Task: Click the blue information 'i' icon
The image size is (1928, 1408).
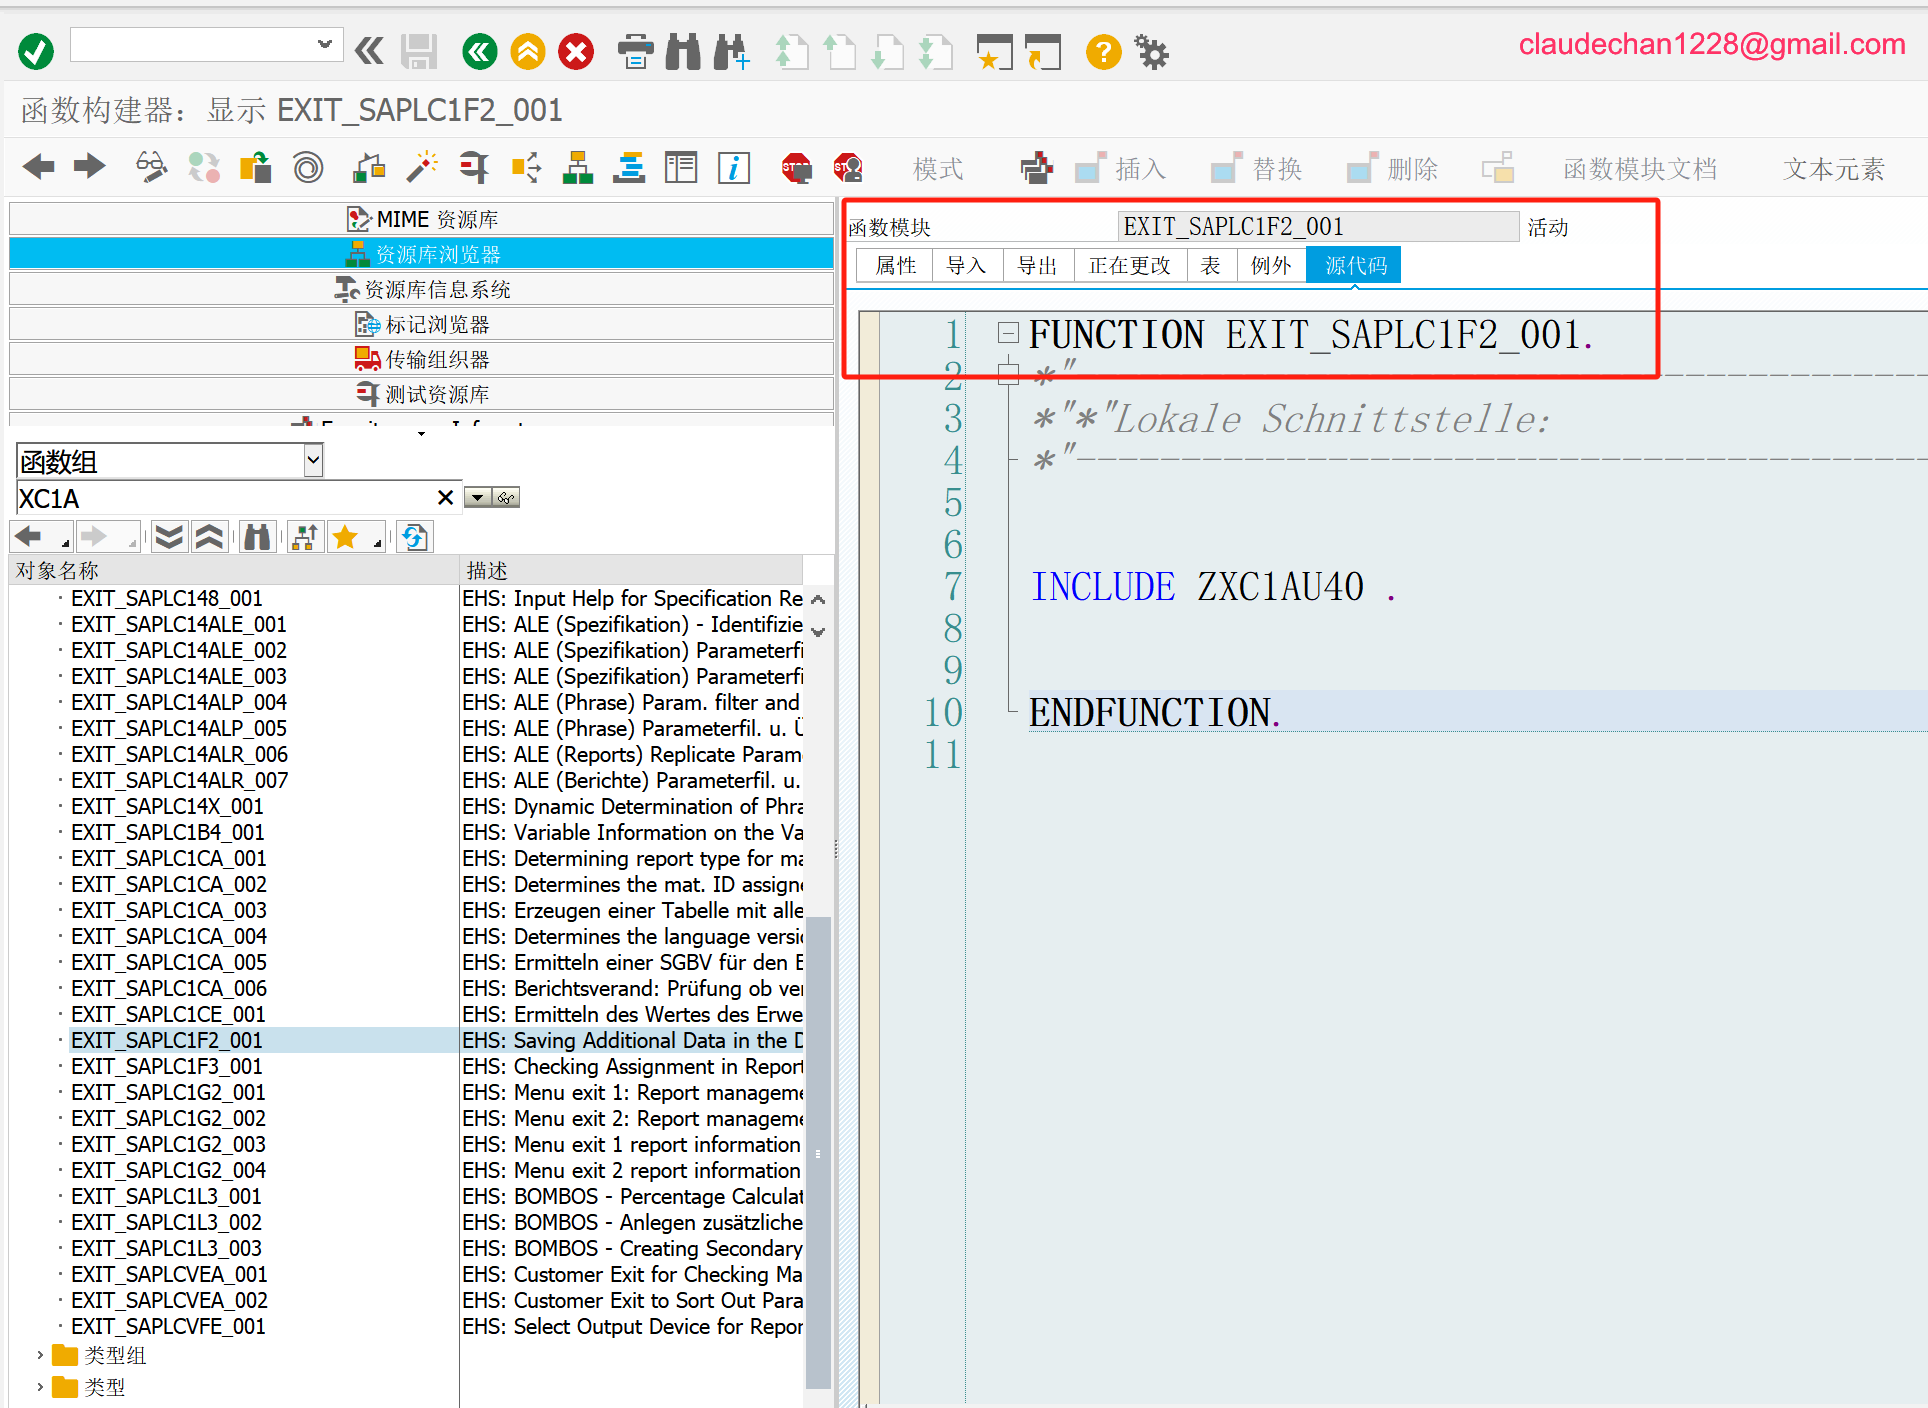Action: coord(733,167)
